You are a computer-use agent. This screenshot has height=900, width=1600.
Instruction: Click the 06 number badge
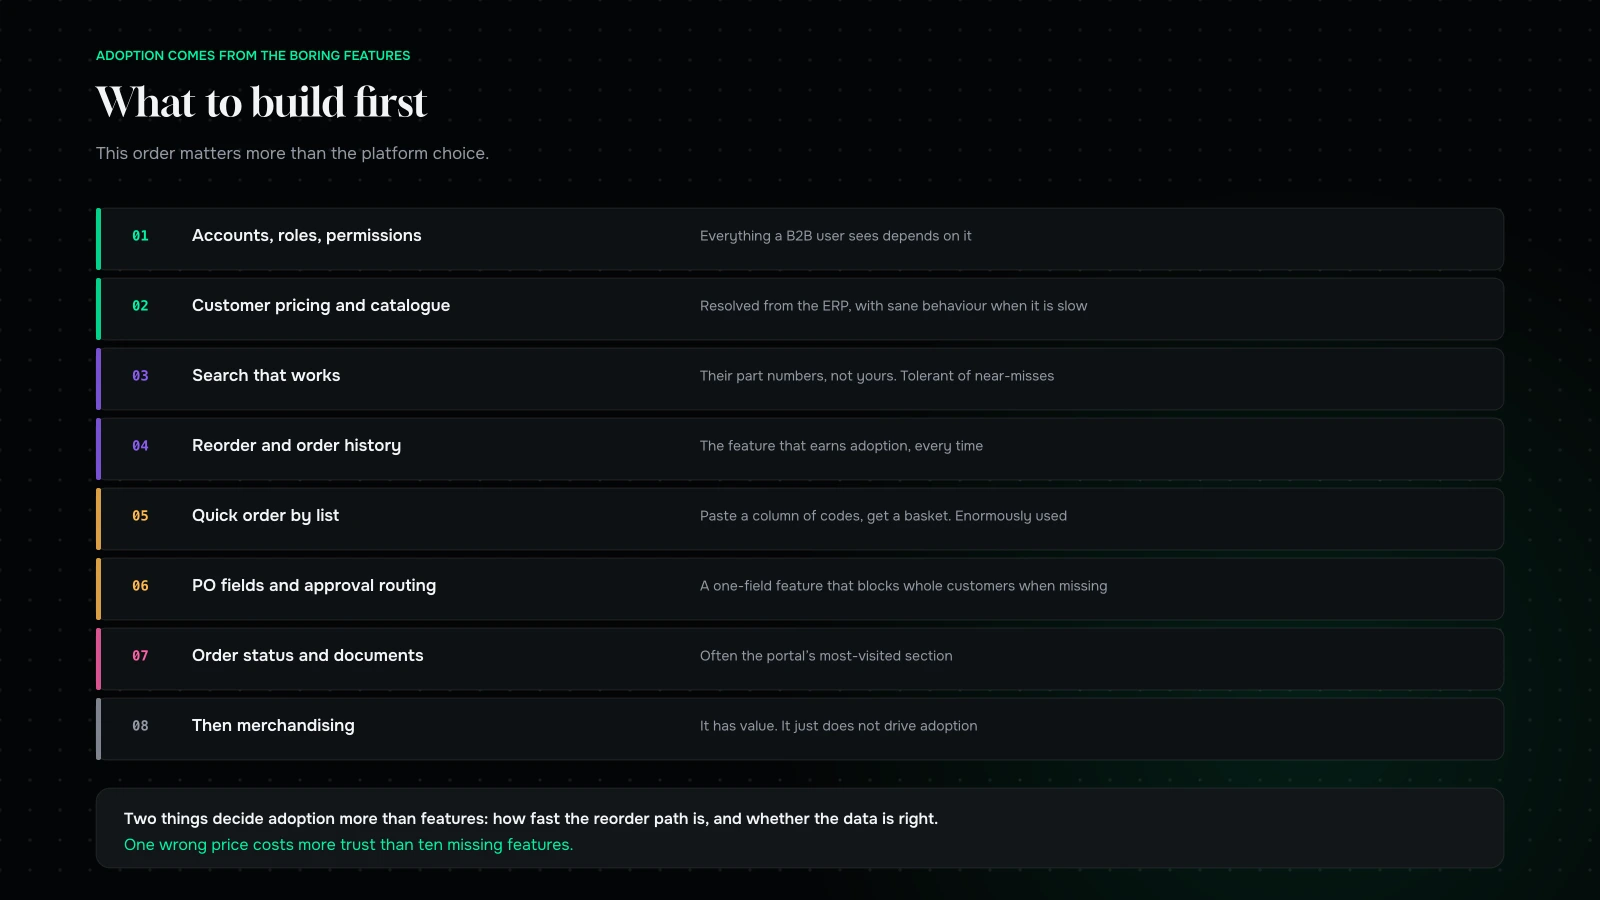click(x=140, y=586)
